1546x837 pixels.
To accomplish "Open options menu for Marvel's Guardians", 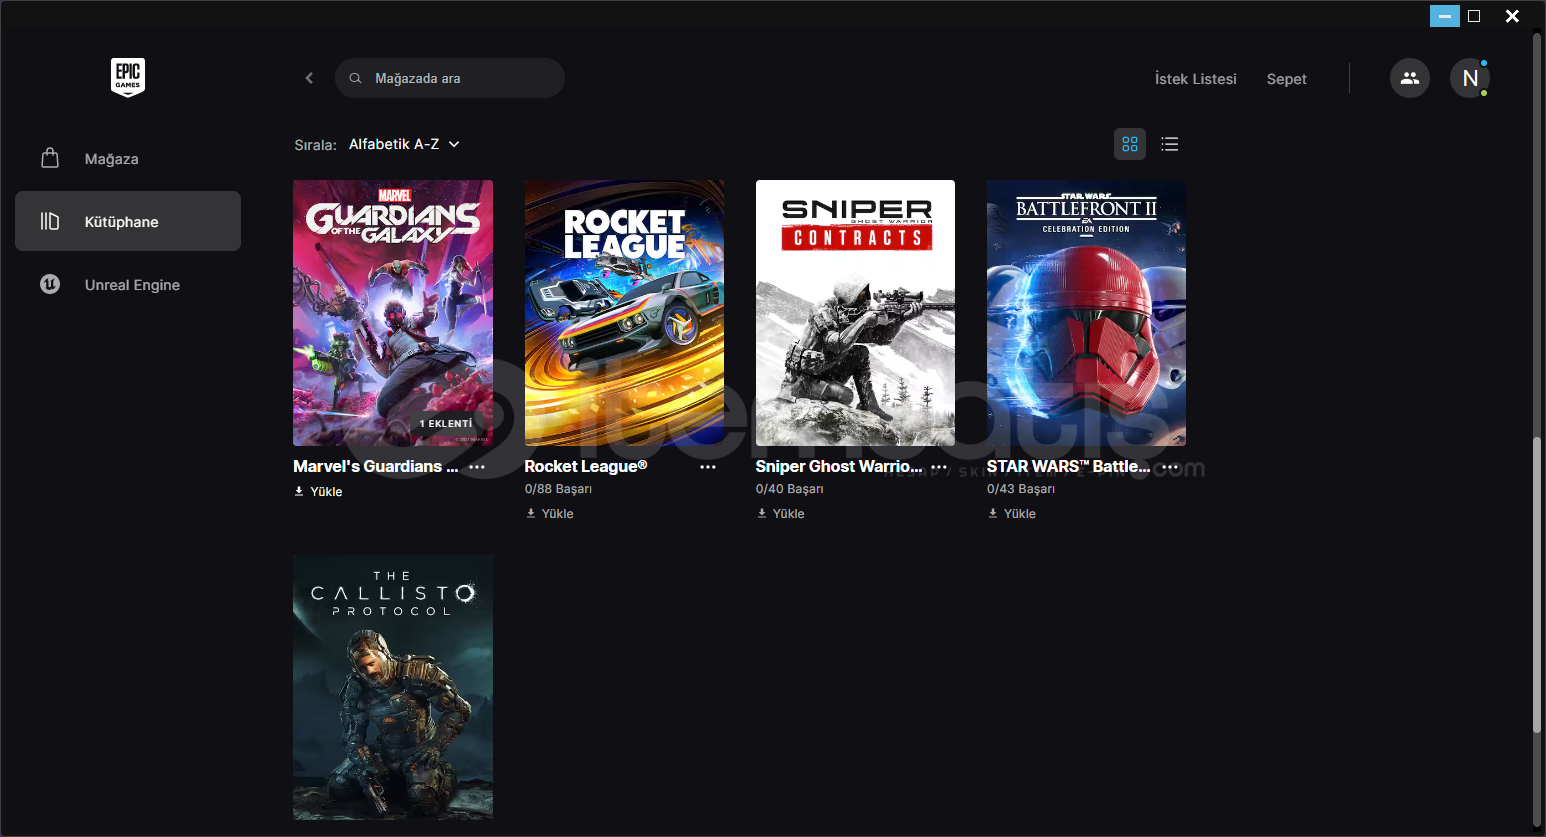I will click(x=477, y=467).
